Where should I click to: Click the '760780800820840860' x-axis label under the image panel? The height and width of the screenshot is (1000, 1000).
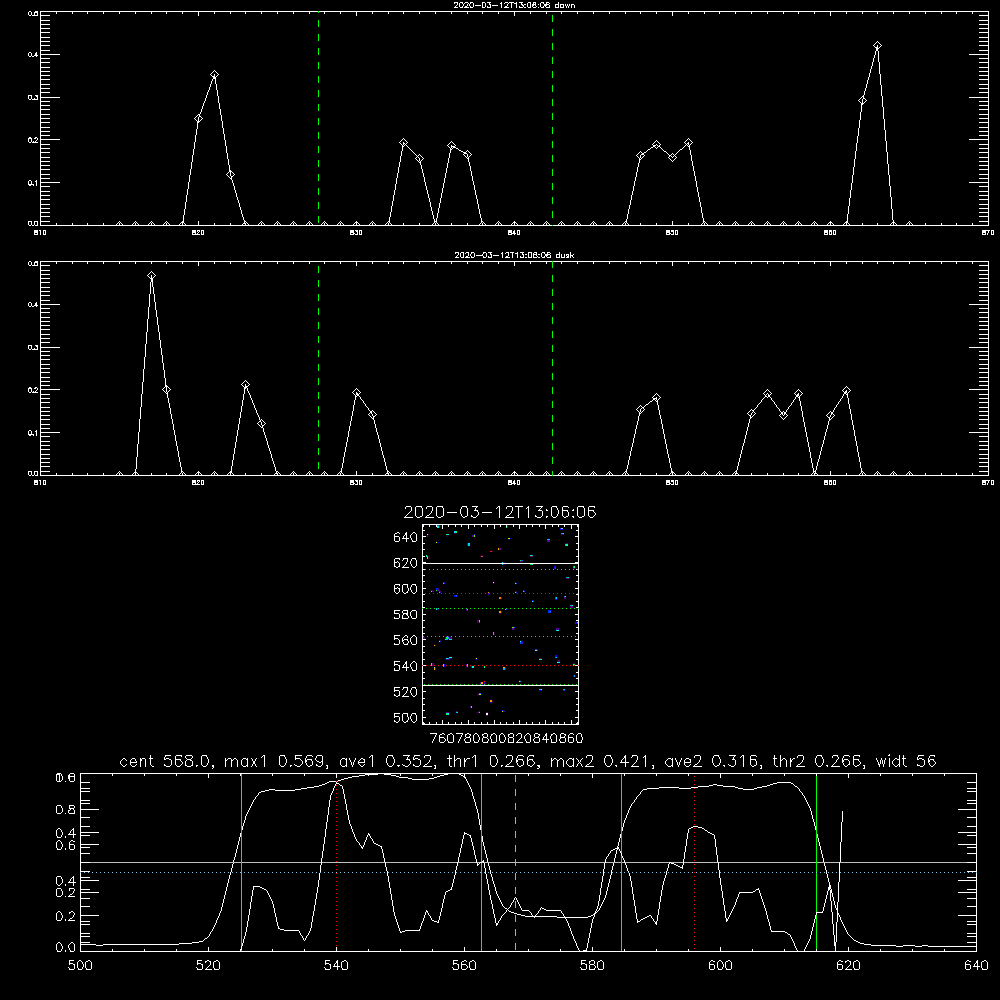tap(507, 739)
